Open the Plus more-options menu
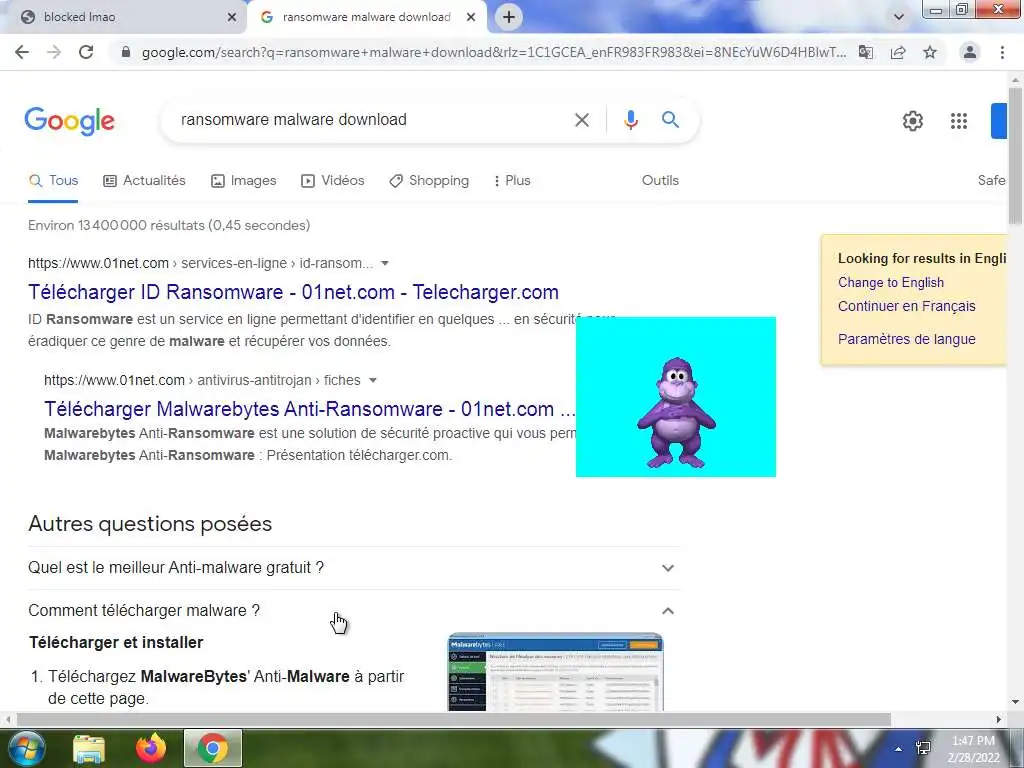This screenshot has height=768, width=1024. coord(512,181)
